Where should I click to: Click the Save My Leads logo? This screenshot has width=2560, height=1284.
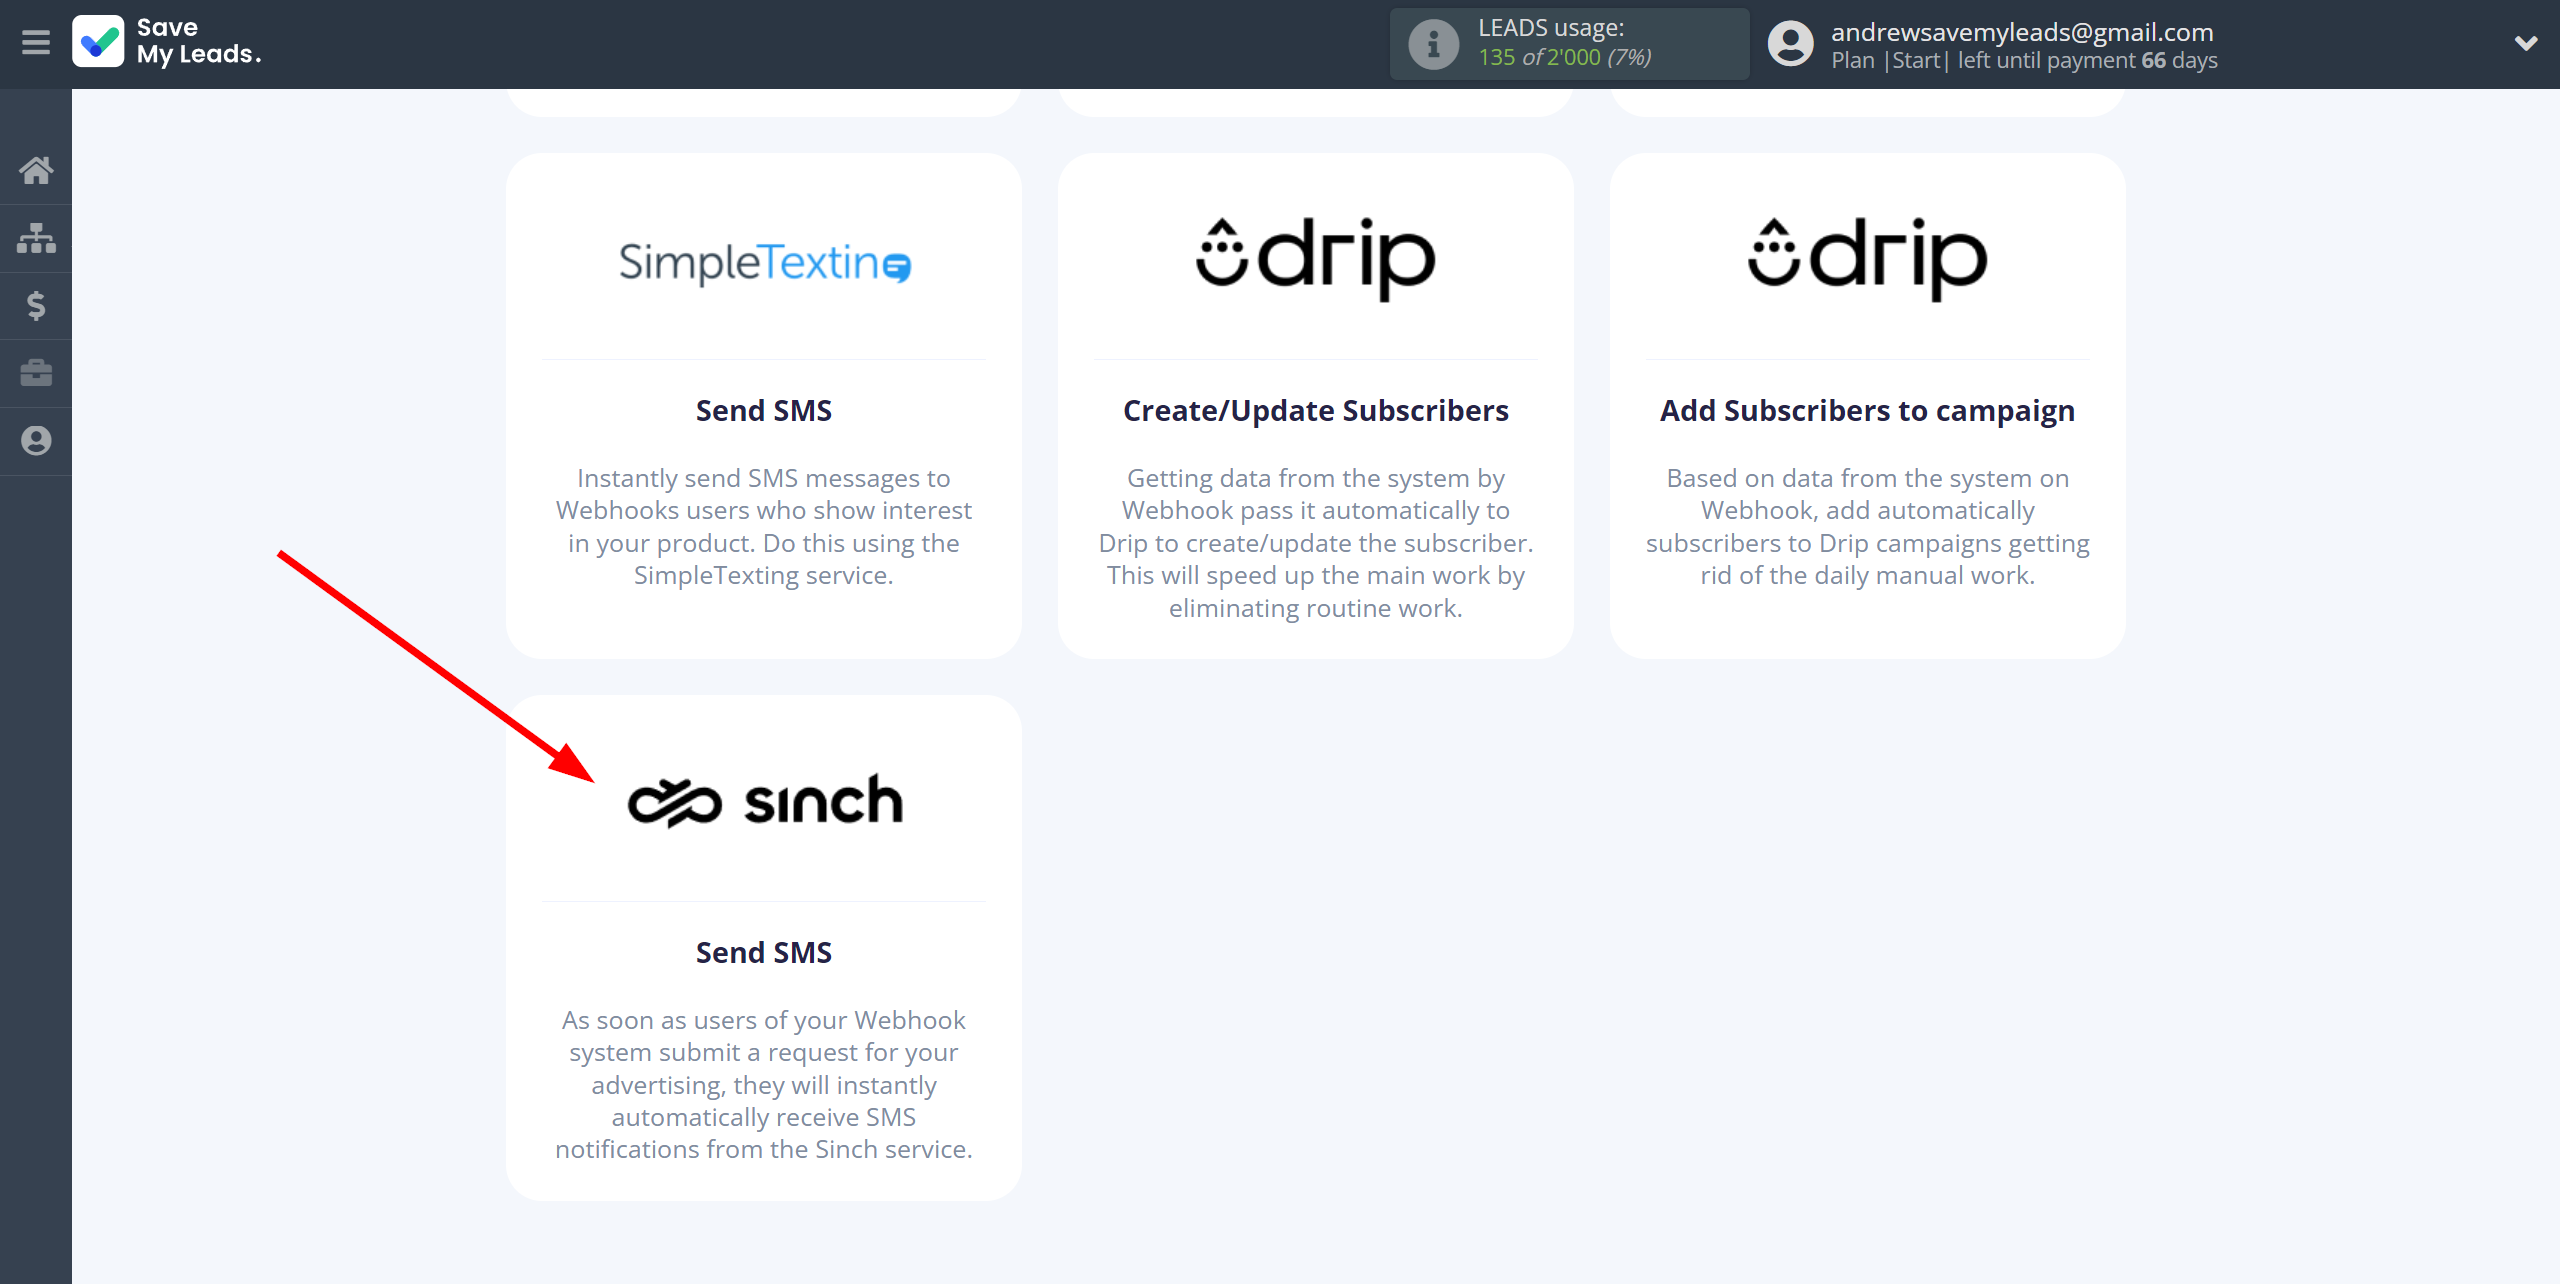pyautogui.click(x=167, y=42)
